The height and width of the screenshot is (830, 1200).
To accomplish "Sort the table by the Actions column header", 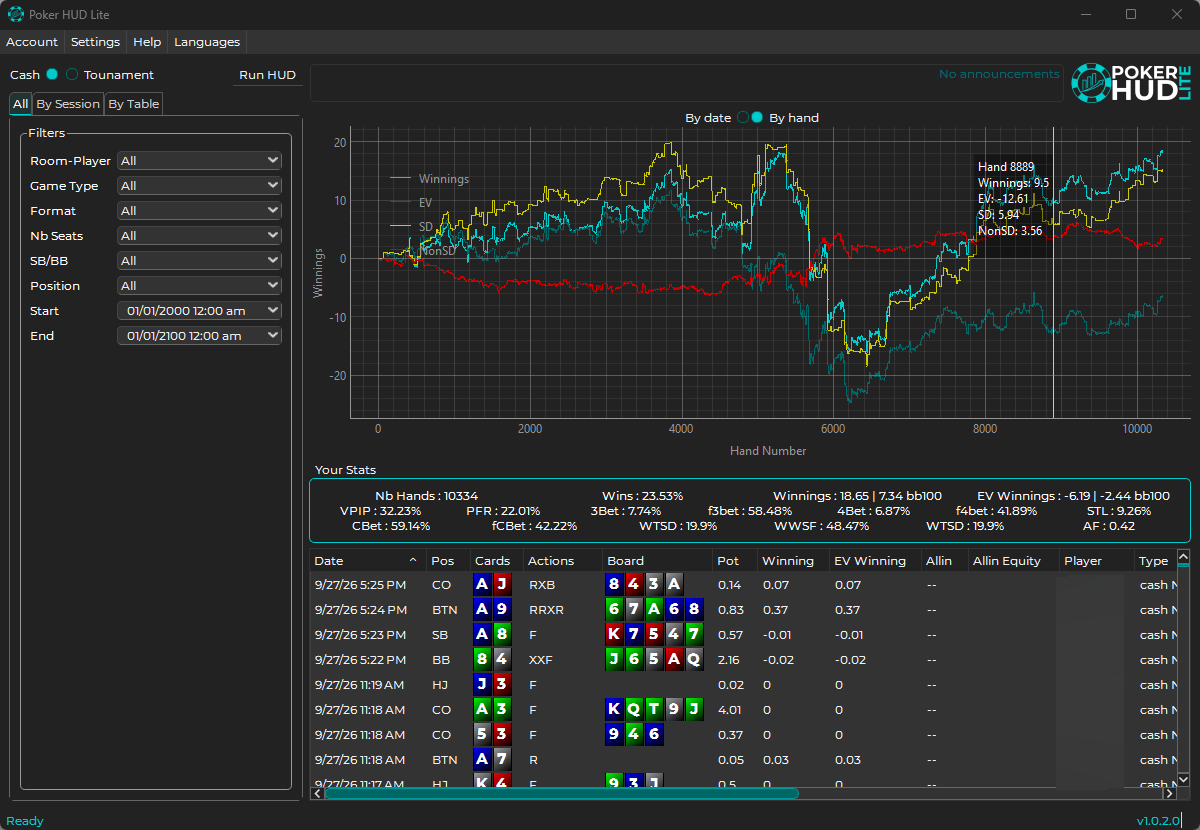I will pyautogui.click(x=563, y=561).
